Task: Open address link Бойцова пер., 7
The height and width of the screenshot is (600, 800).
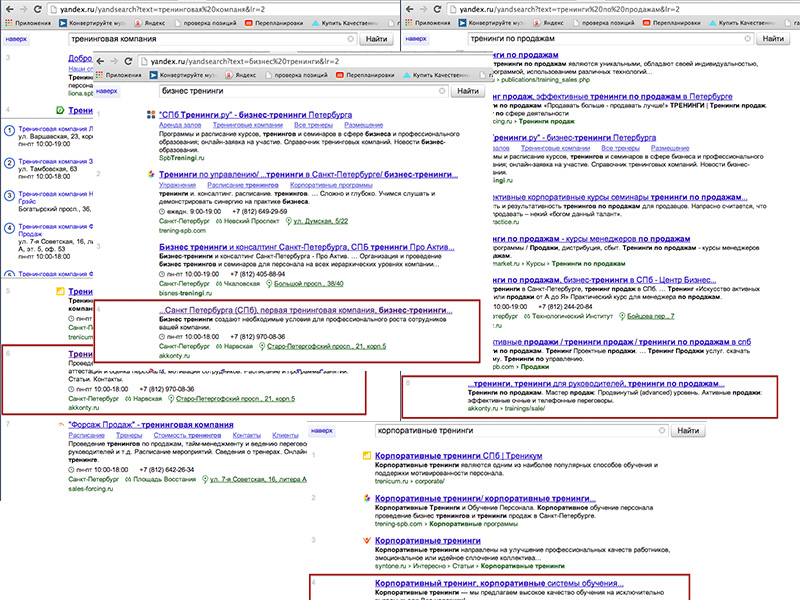Action: click(651, 316)
